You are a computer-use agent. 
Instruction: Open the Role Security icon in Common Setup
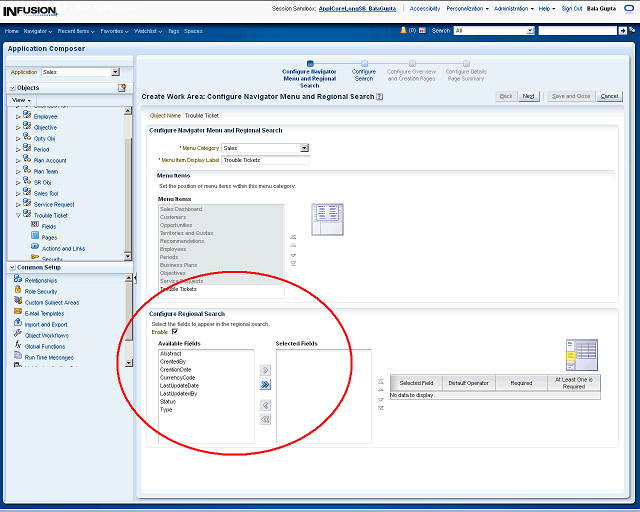click(x=18, y=291)
